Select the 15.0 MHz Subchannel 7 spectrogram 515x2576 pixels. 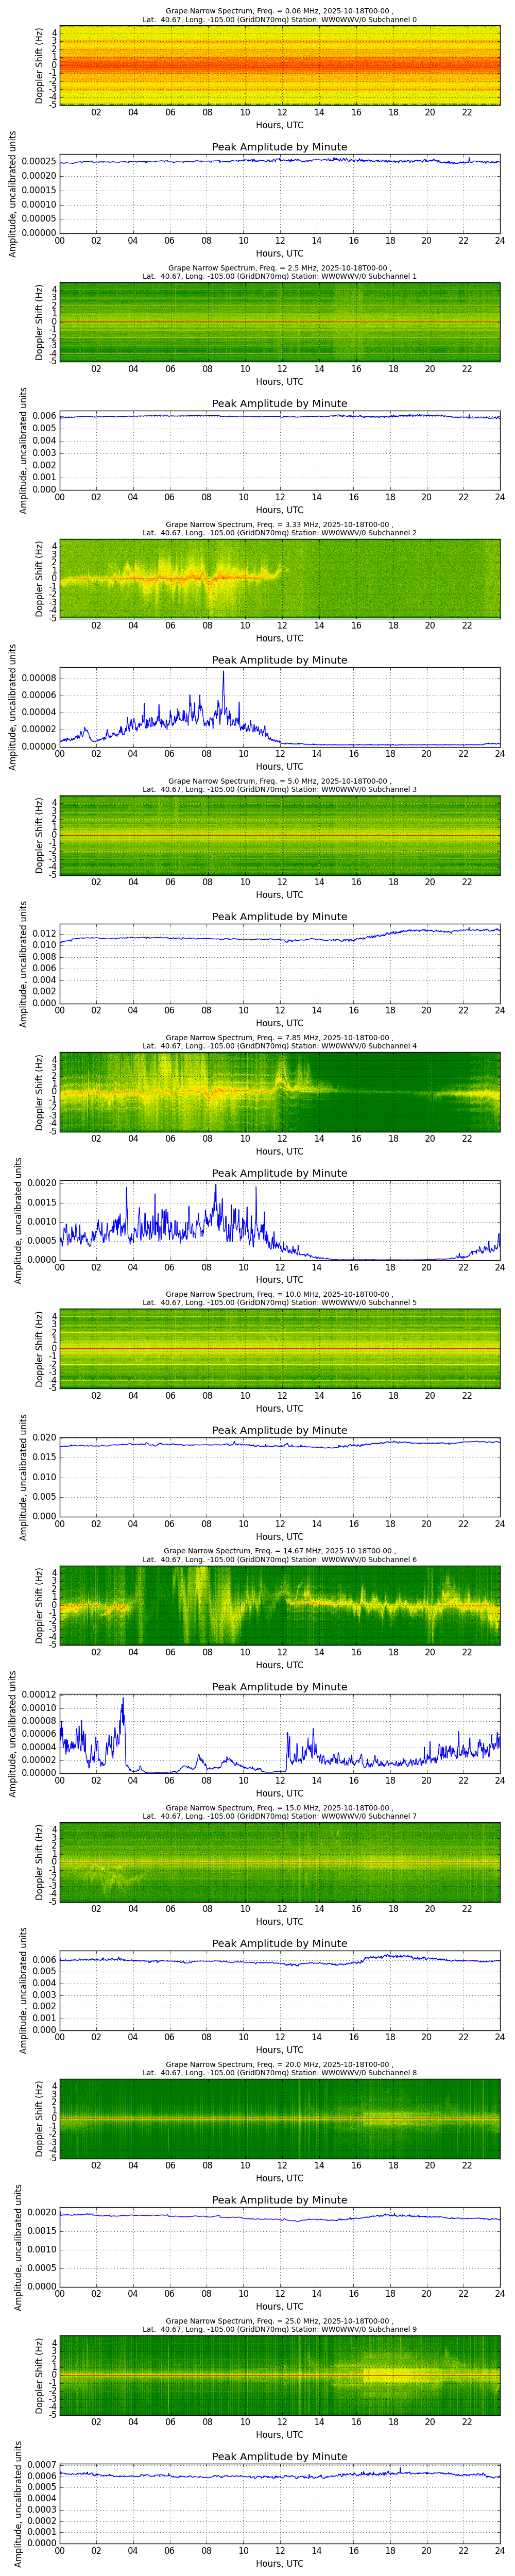pos(279,1861)
